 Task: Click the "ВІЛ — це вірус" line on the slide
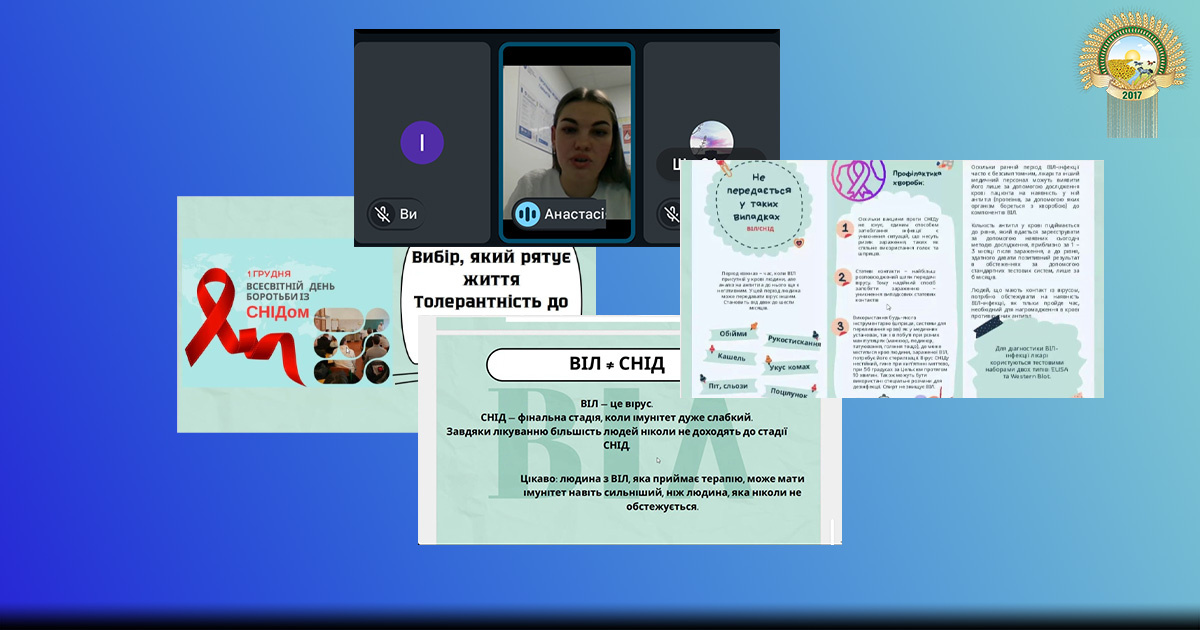pos(616,402)
